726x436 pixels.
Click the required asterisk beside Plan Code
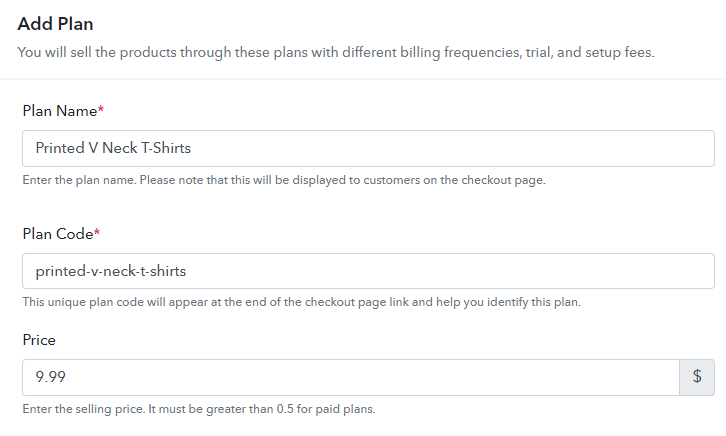[x=97, y=234]
